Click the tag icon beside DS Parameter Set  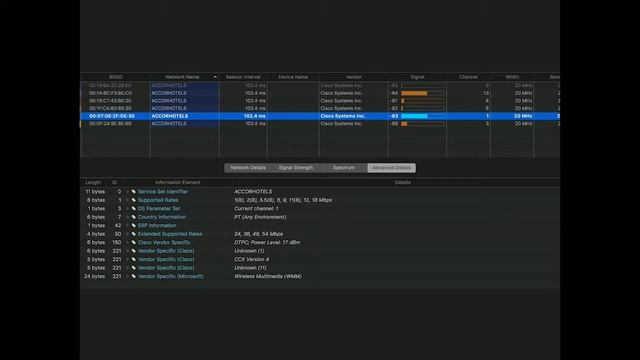click(x=133, y=209)
